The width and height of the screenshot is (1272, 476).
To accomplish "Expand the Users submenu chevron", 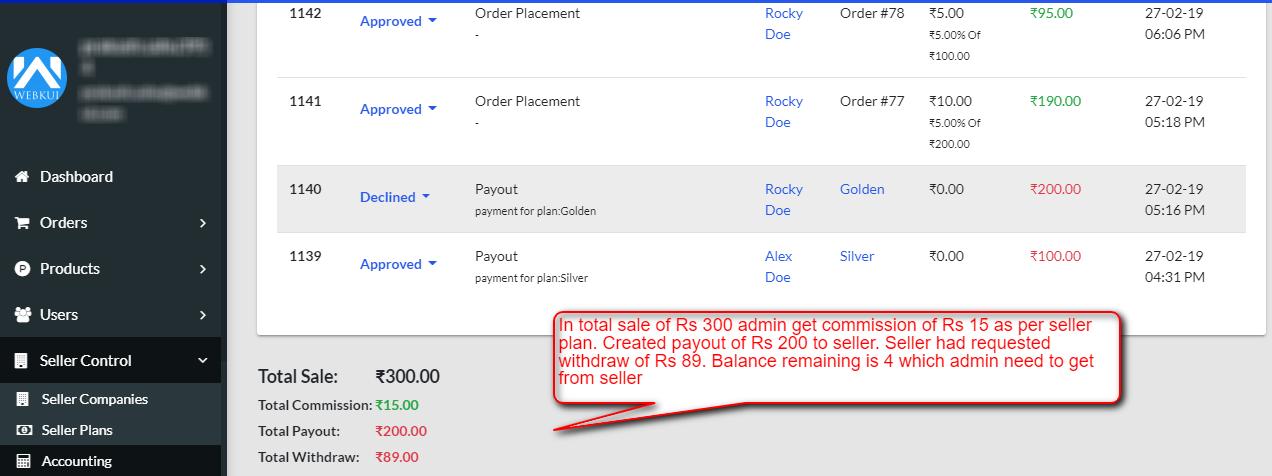I will click(203, 315).
